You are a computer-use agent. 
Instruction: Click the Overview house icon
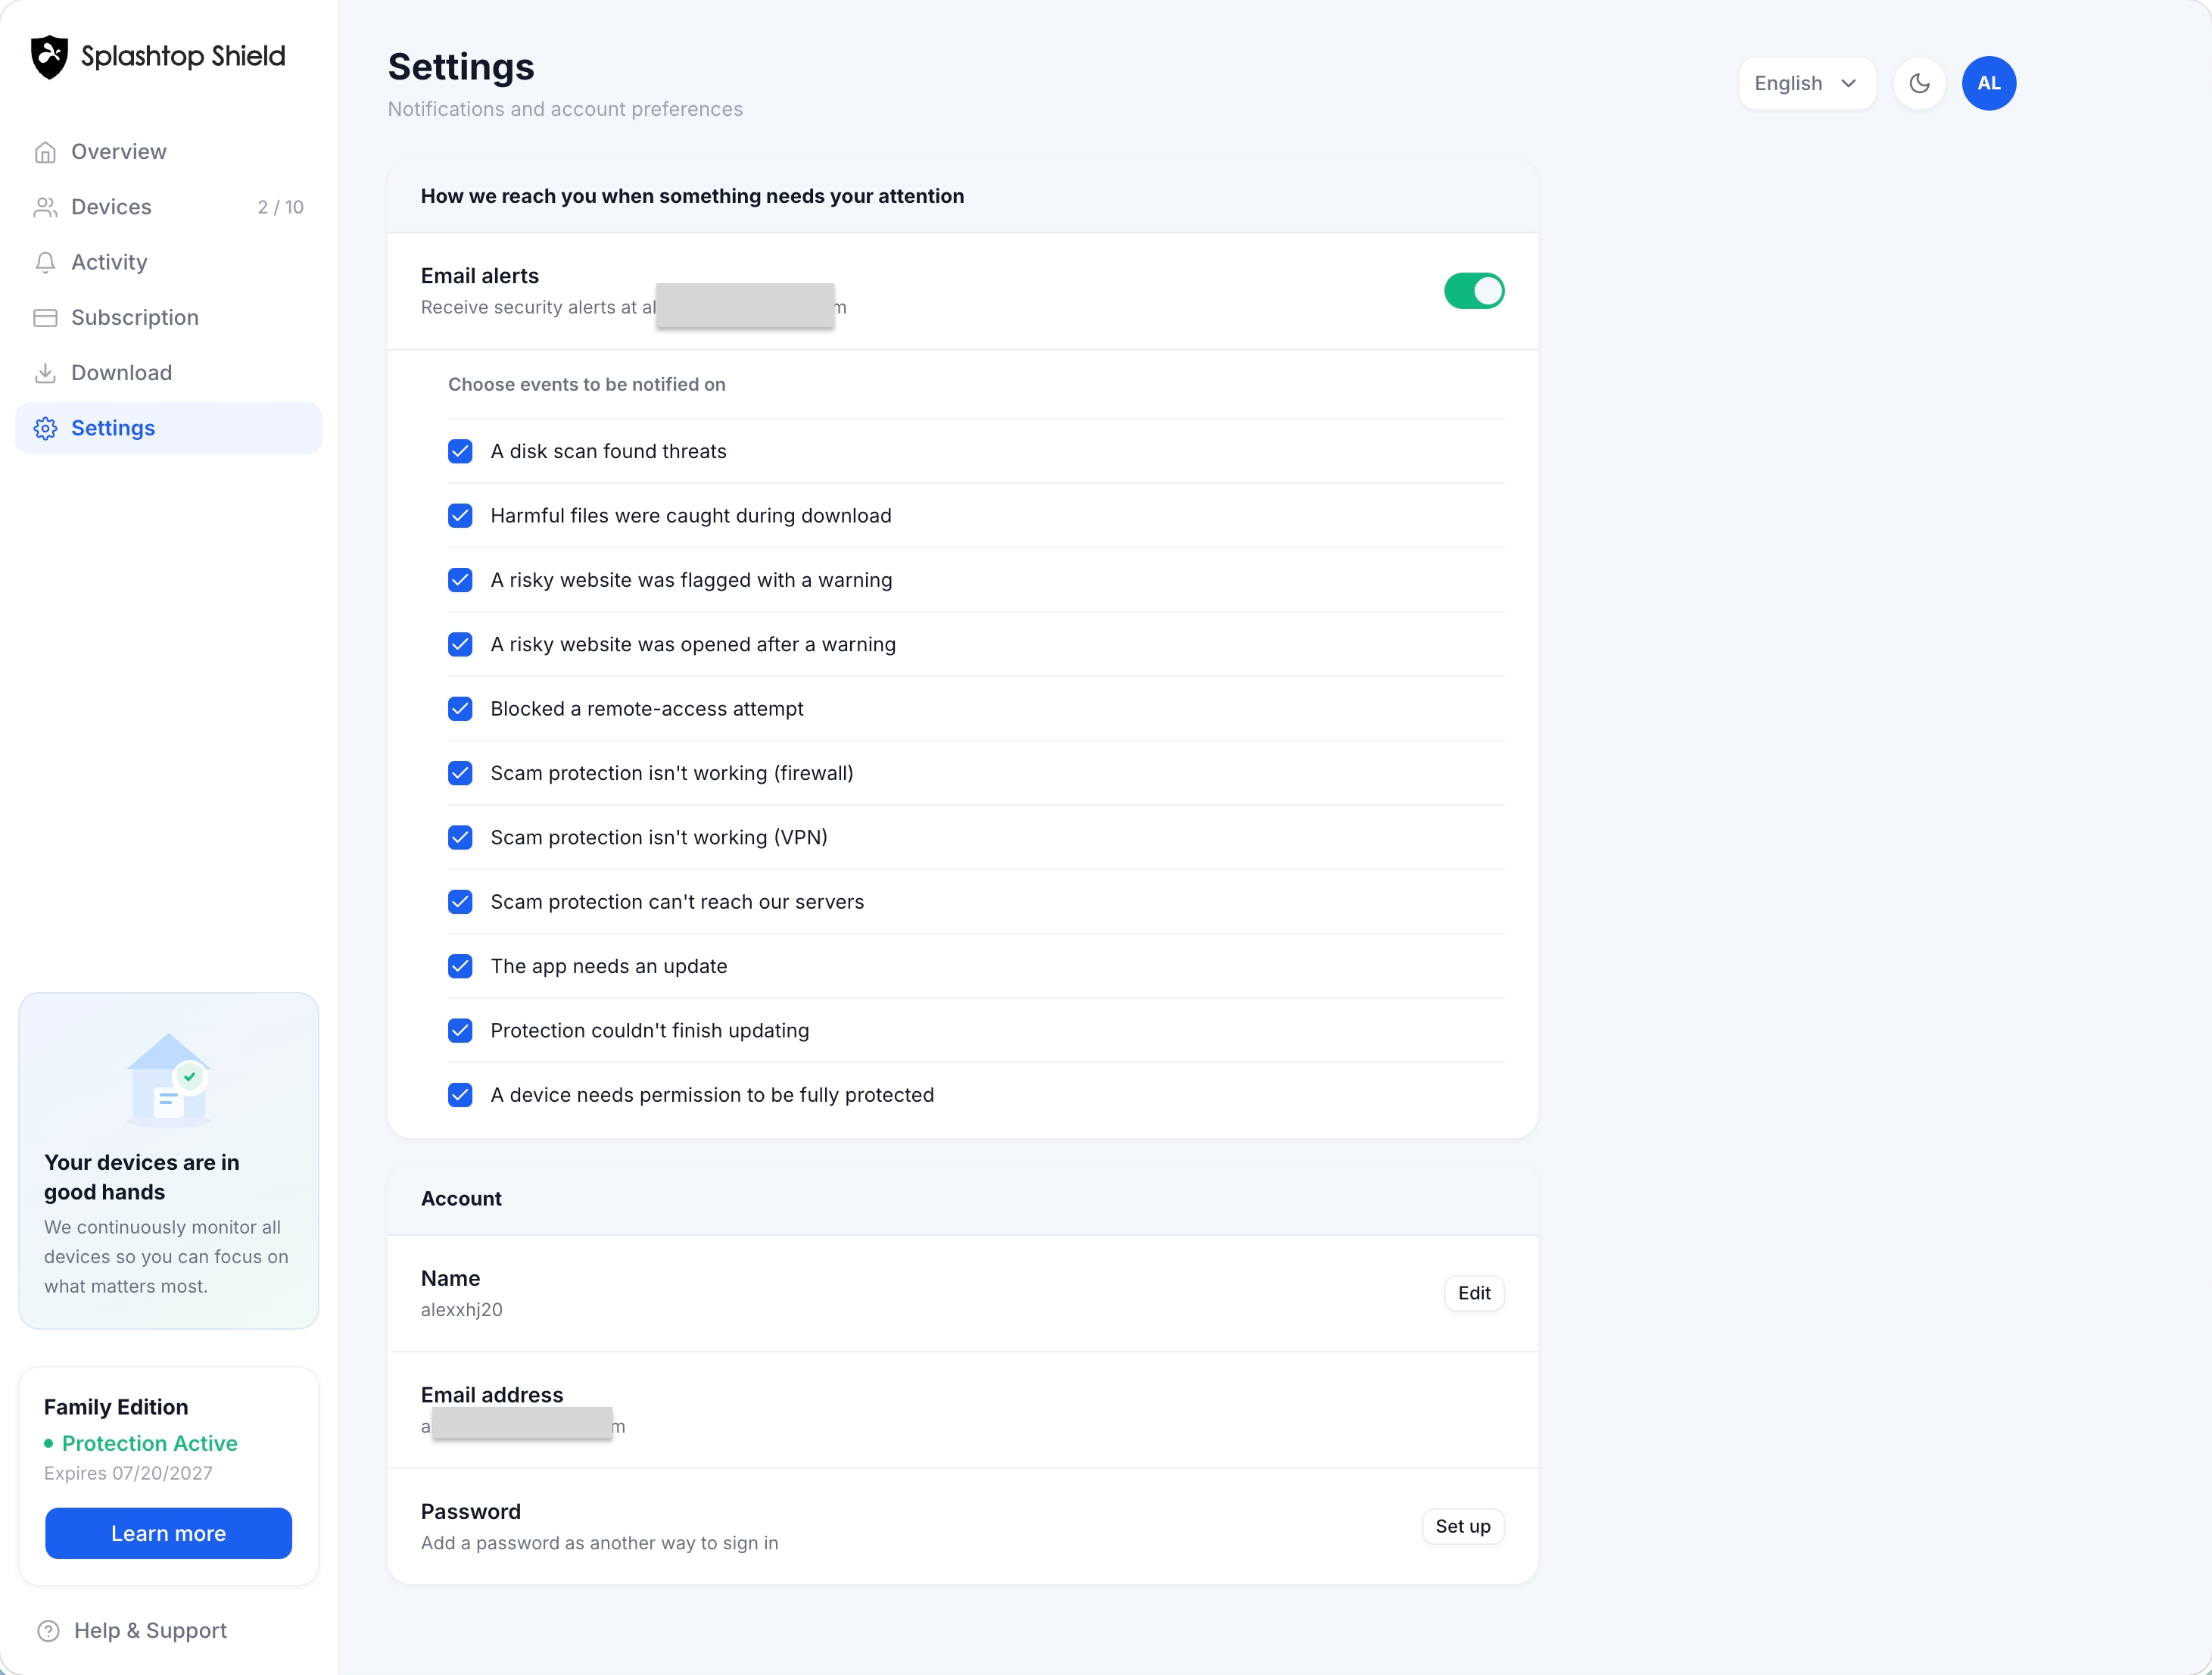(x=45, y=152)
